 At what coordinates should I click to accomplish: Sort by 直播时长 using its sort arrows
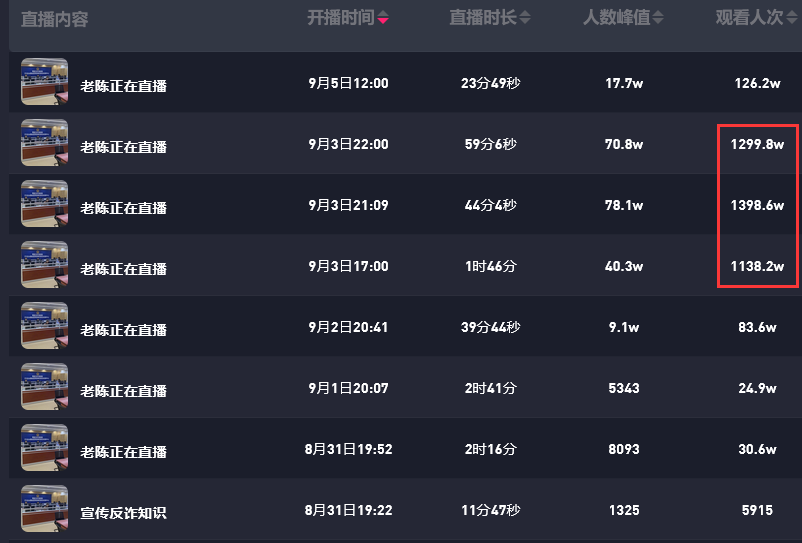525,18
